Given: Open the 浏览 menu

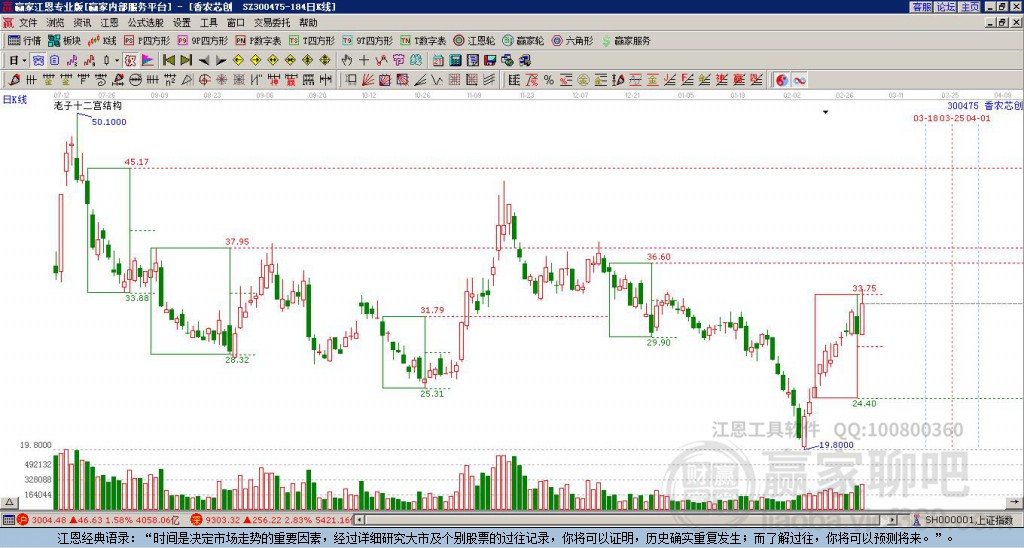Looking at the screenshot, I should click(56, 23).
